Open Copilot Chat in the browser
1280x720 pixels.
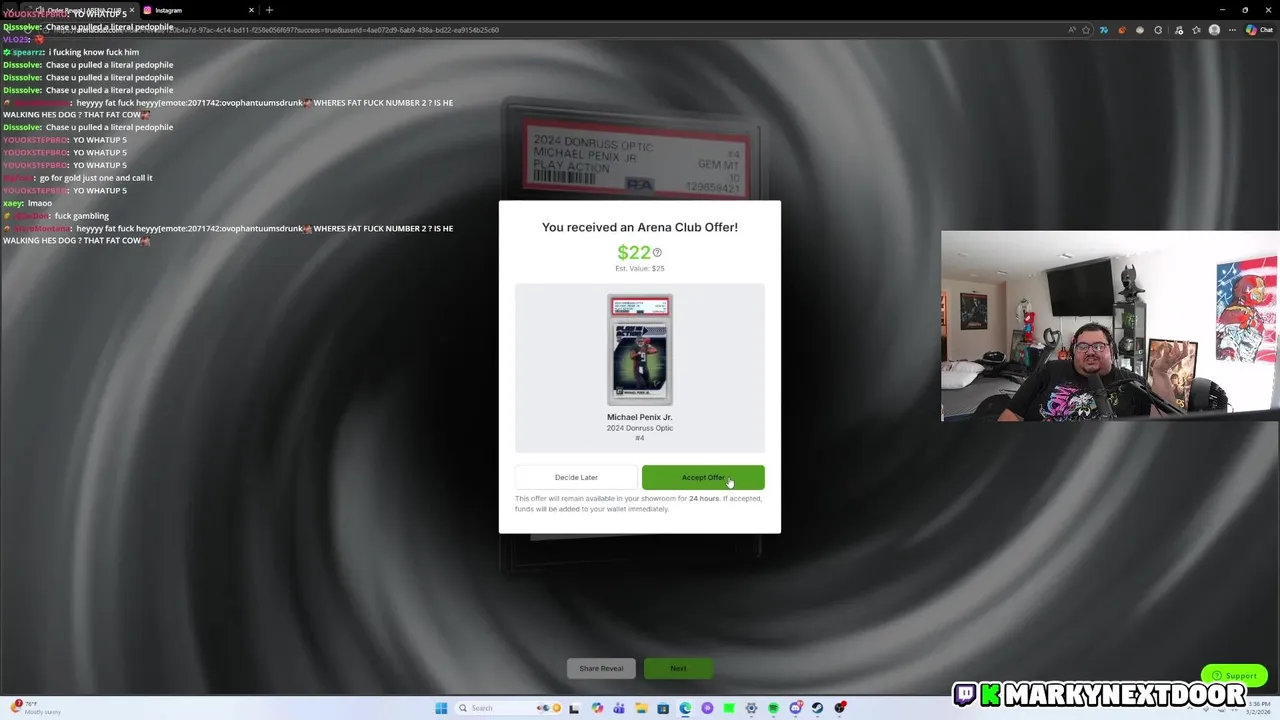[1258, 30]
